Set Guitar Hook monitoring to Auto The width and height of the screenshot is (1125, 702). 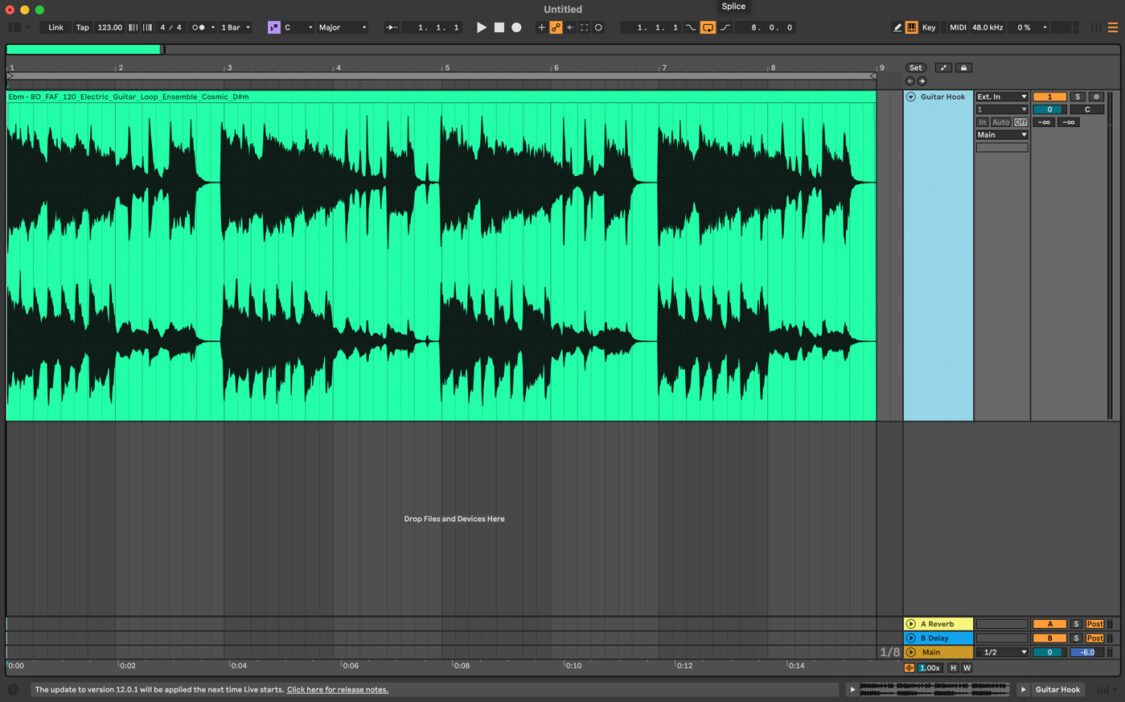[1001, 121]
